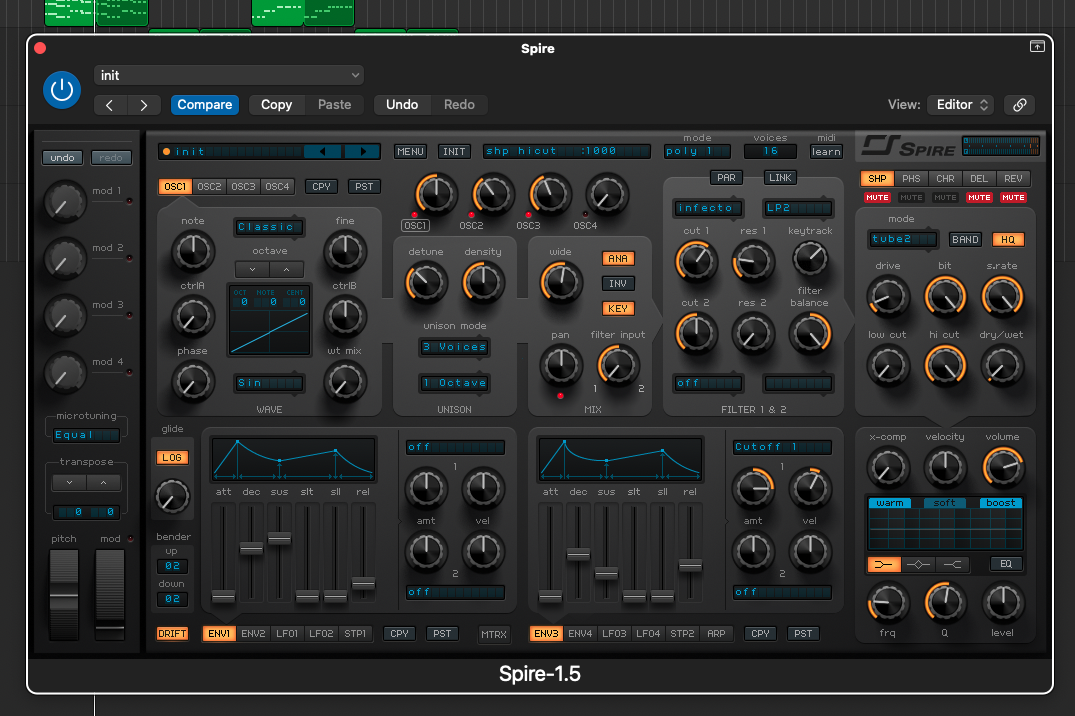Lower oscillator octave with down arrow
Image resolution: width=1075 pixels, height=716 pixels.
(x=252, y=270)
